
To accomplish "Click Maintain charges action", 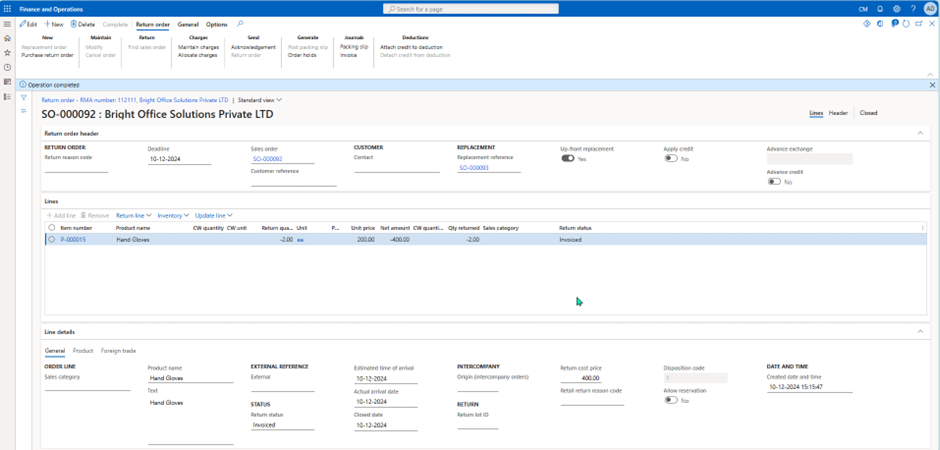I will [198, 47].
